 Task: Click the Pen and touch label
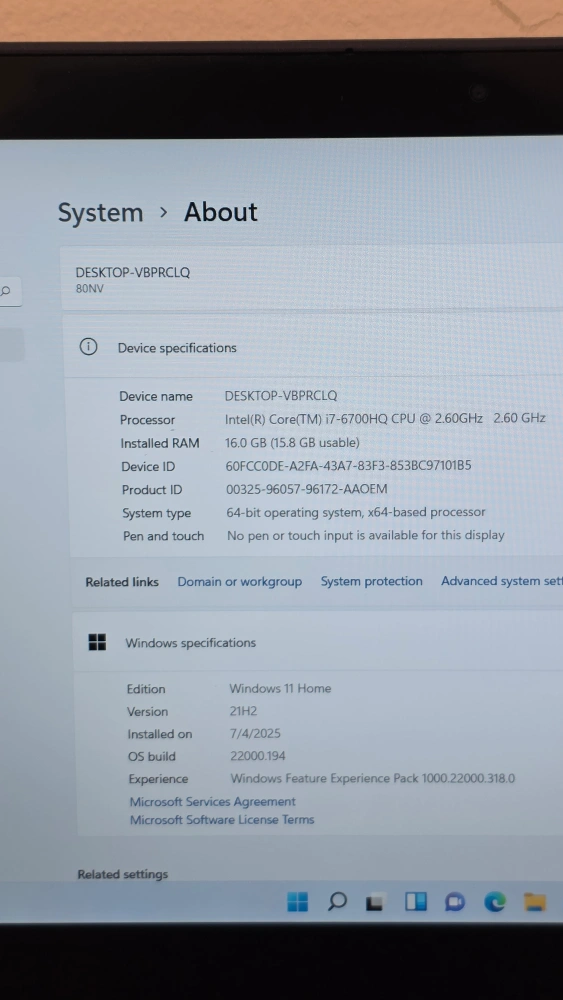tap(163, 536)
